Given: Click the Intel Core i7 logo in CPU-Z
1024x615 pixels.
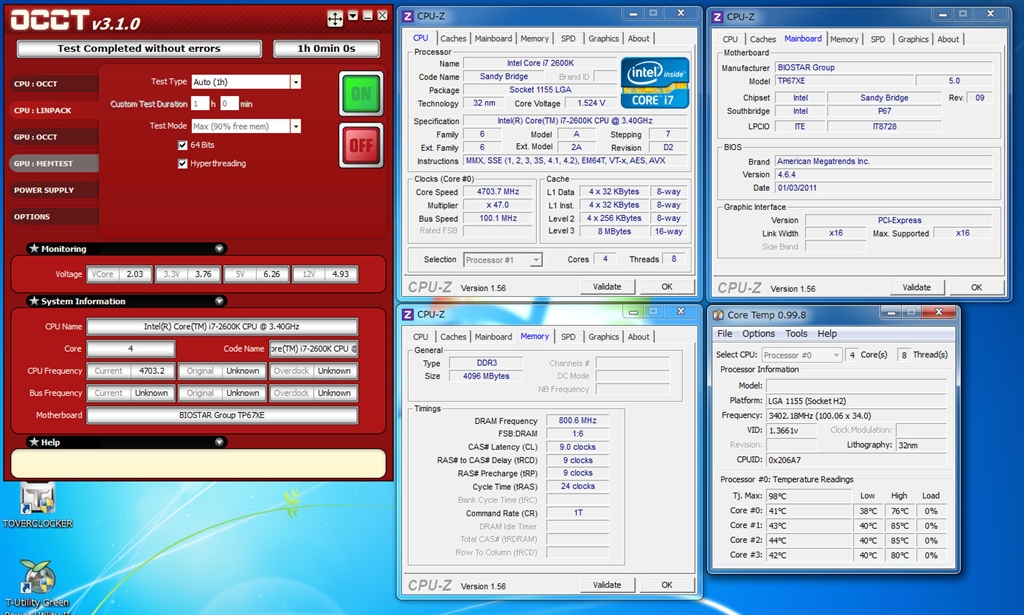Looking at the screenshot, I should coord(654,83).
